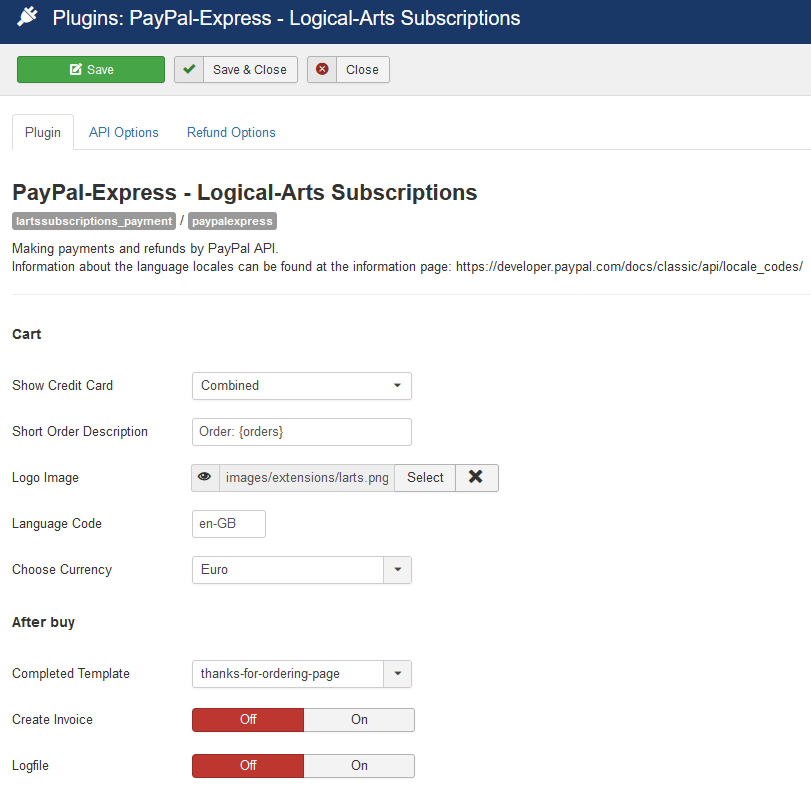The width and height of the screenshot is (811, 795).
Task: Enable the Logfile On option
Action: [x=359, y=766]
